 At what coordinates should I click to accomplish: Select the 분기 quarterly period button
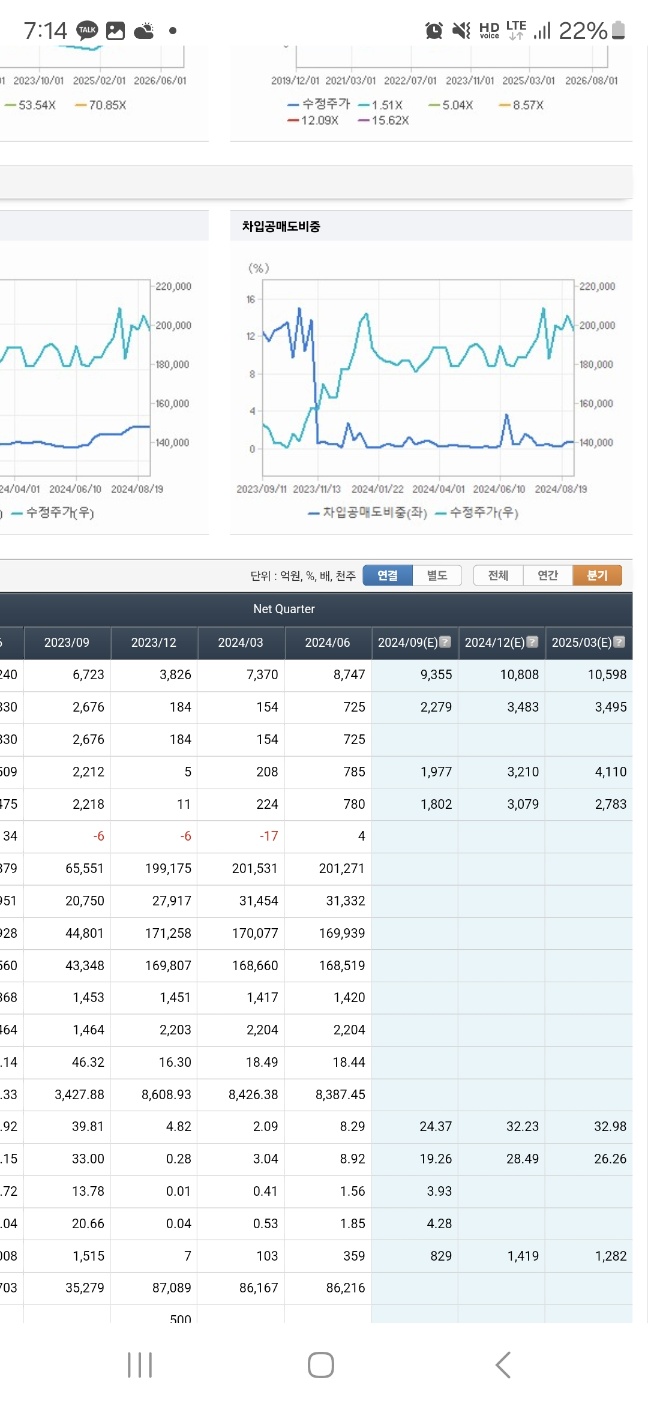point(597,575)
